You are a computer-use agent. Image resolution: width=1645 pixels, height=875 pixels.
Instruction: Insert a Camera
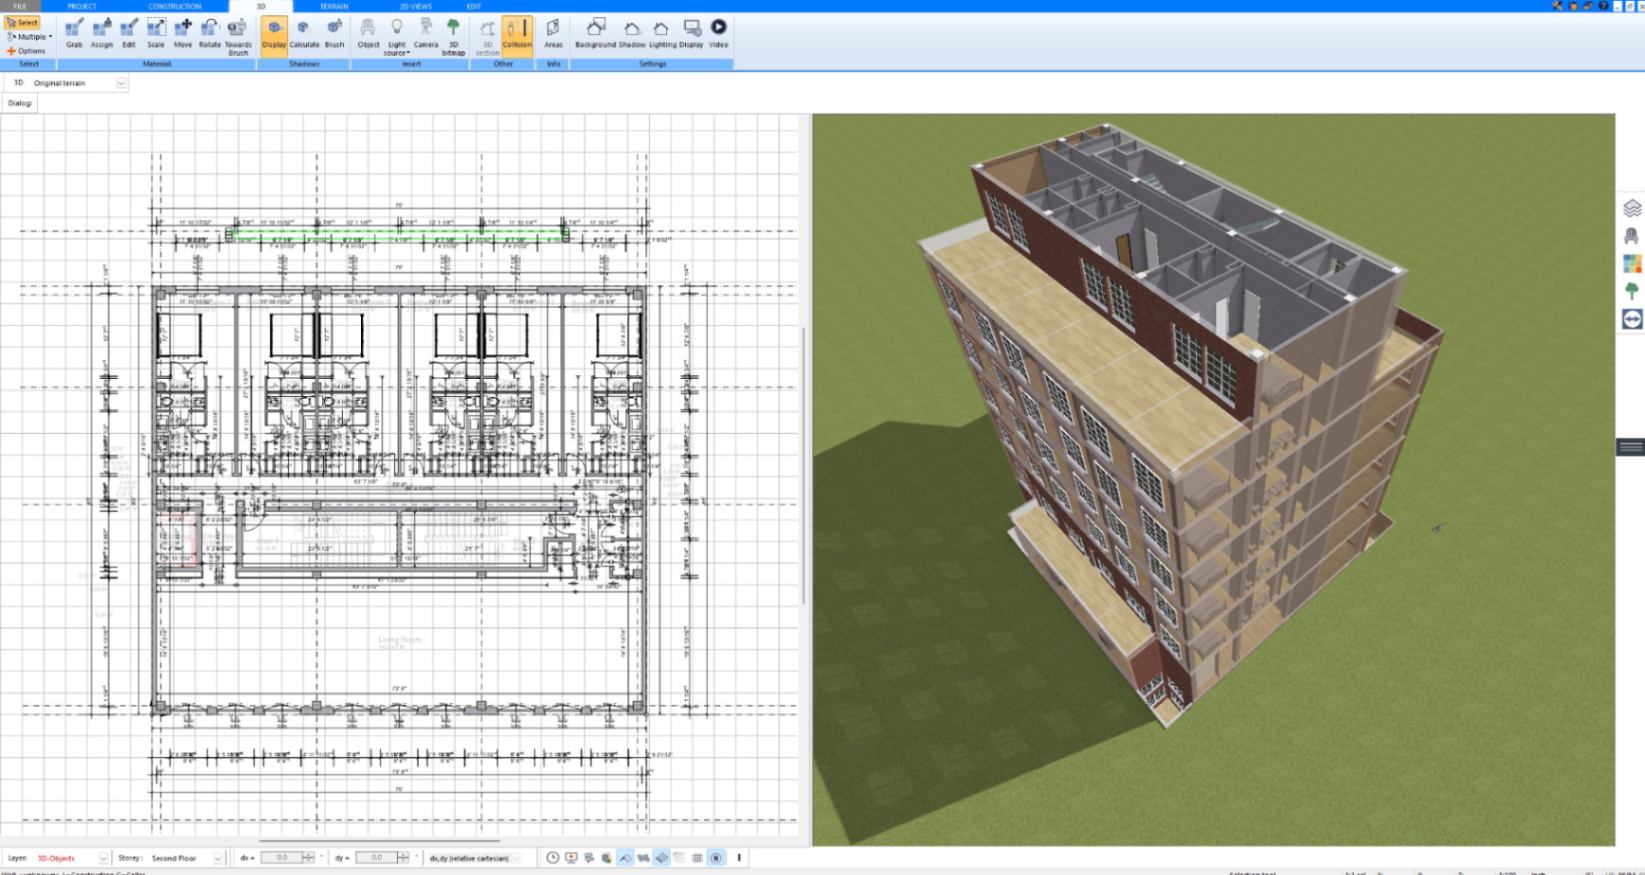coord(426,33)
